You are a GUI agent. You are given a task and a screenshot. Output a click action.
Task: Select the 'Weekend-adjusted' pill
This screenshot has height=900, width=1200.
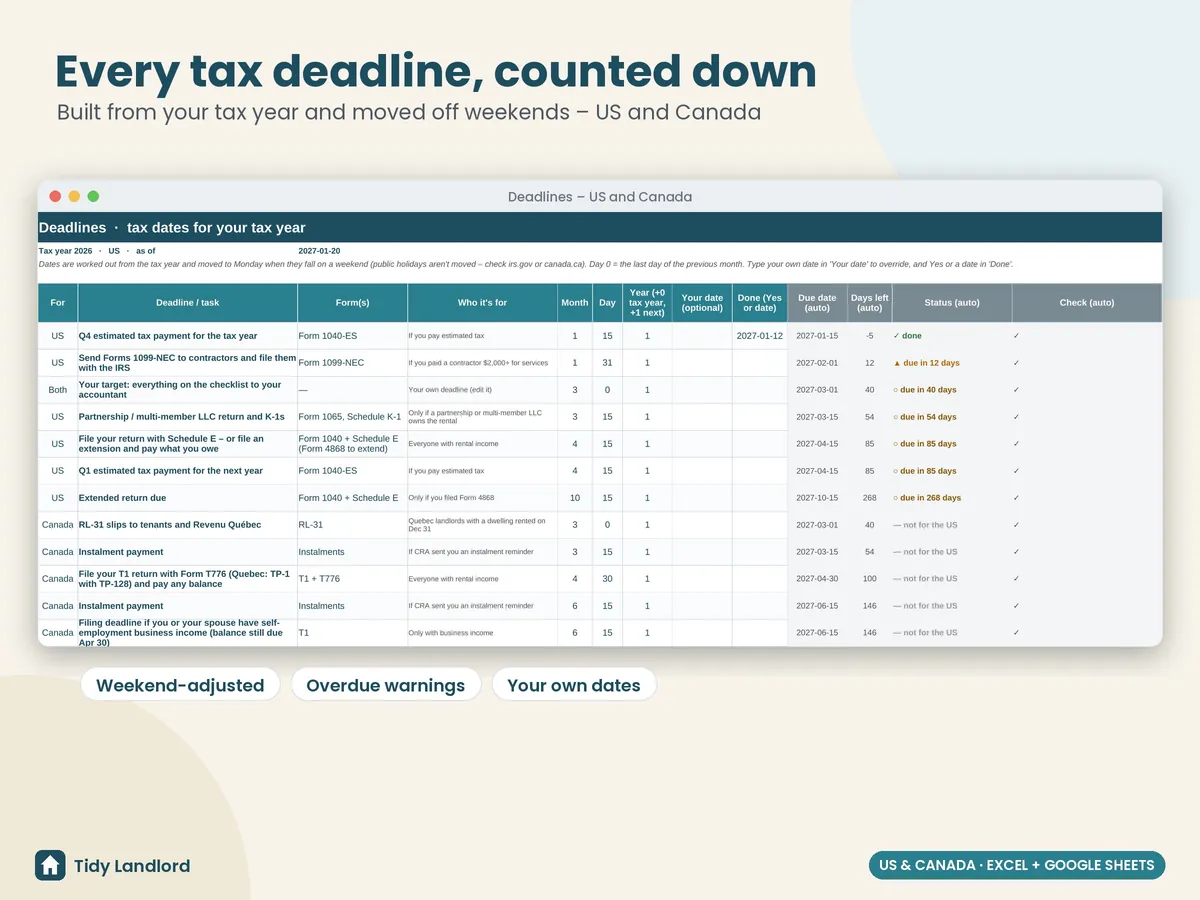tap(180, 686)
